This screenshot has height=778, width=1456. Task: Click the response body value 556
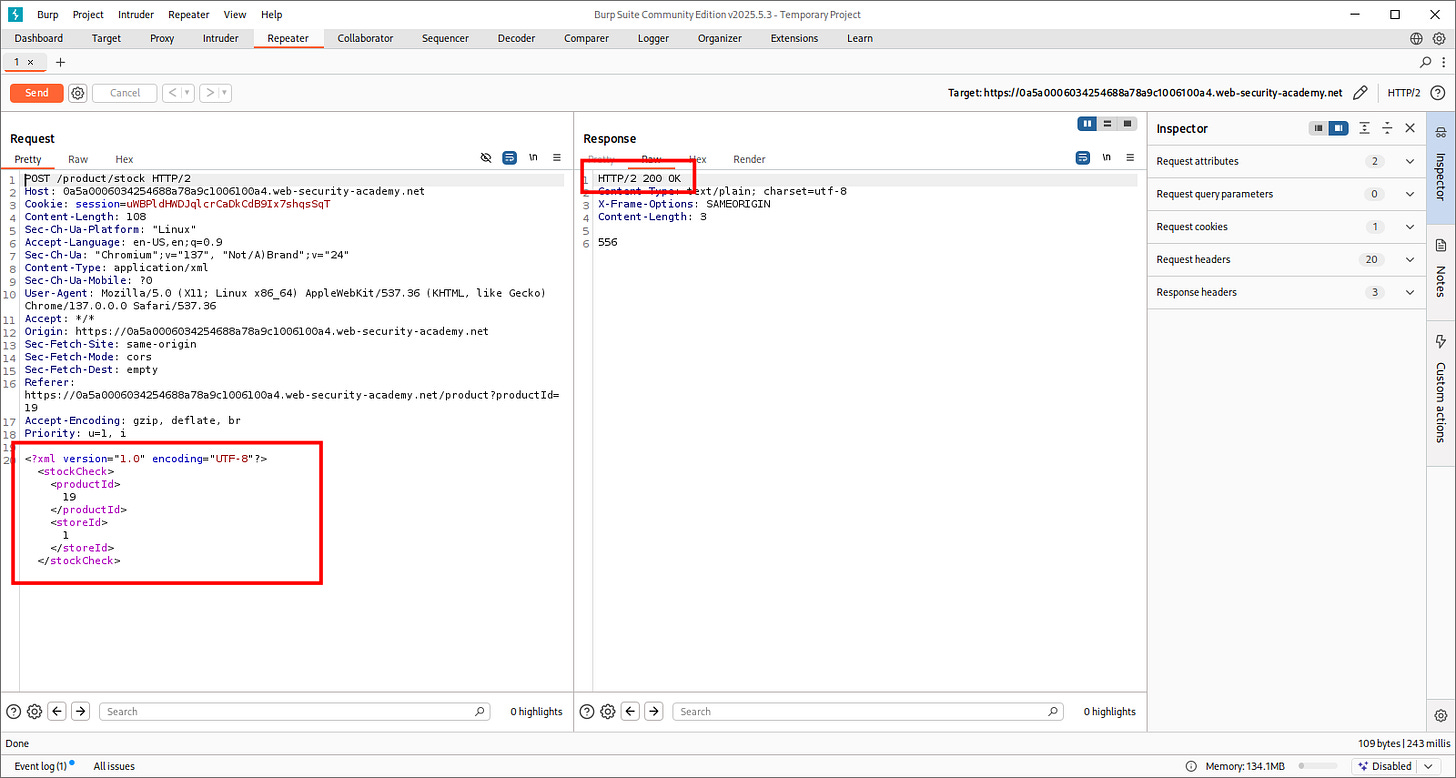click(x=607, y=242)
